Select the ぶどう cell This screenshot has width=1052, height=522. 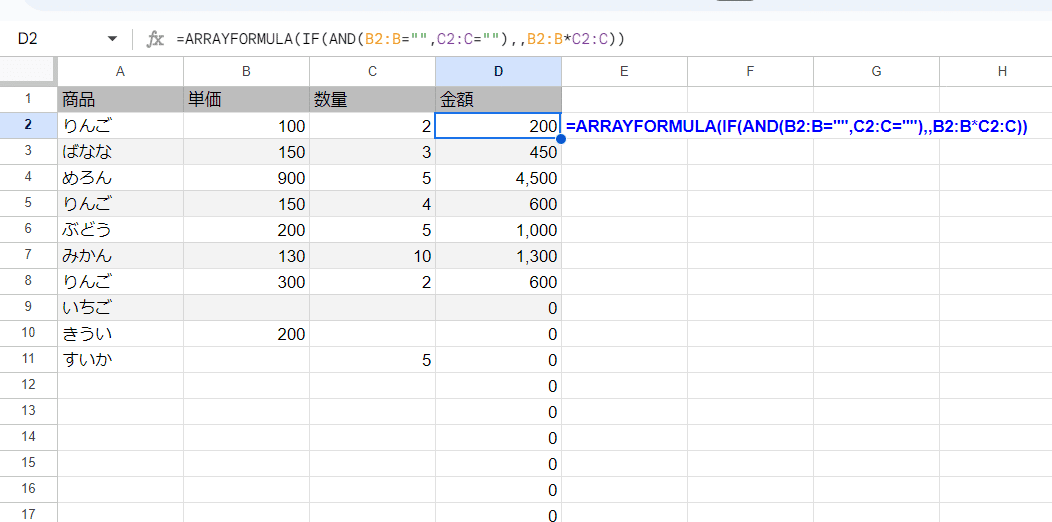121,229
